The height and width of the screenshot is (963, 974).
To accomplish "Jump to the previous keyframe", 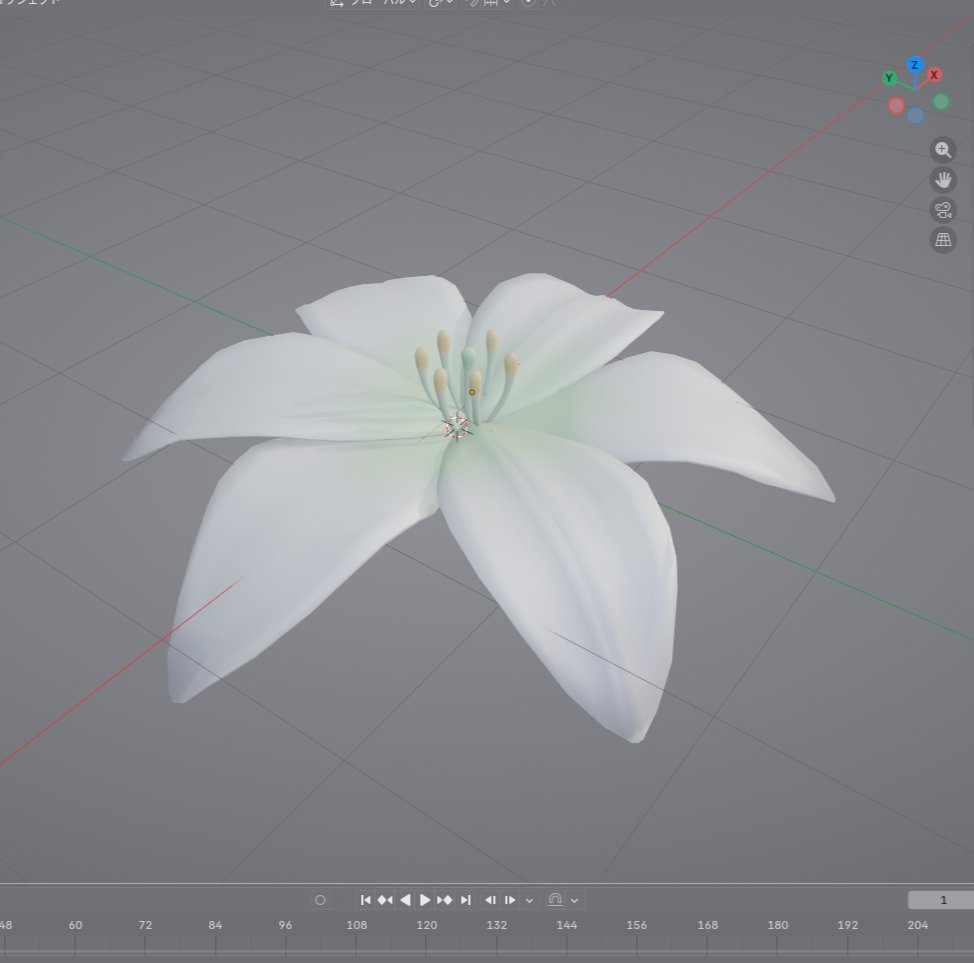I will pos(385,900).
